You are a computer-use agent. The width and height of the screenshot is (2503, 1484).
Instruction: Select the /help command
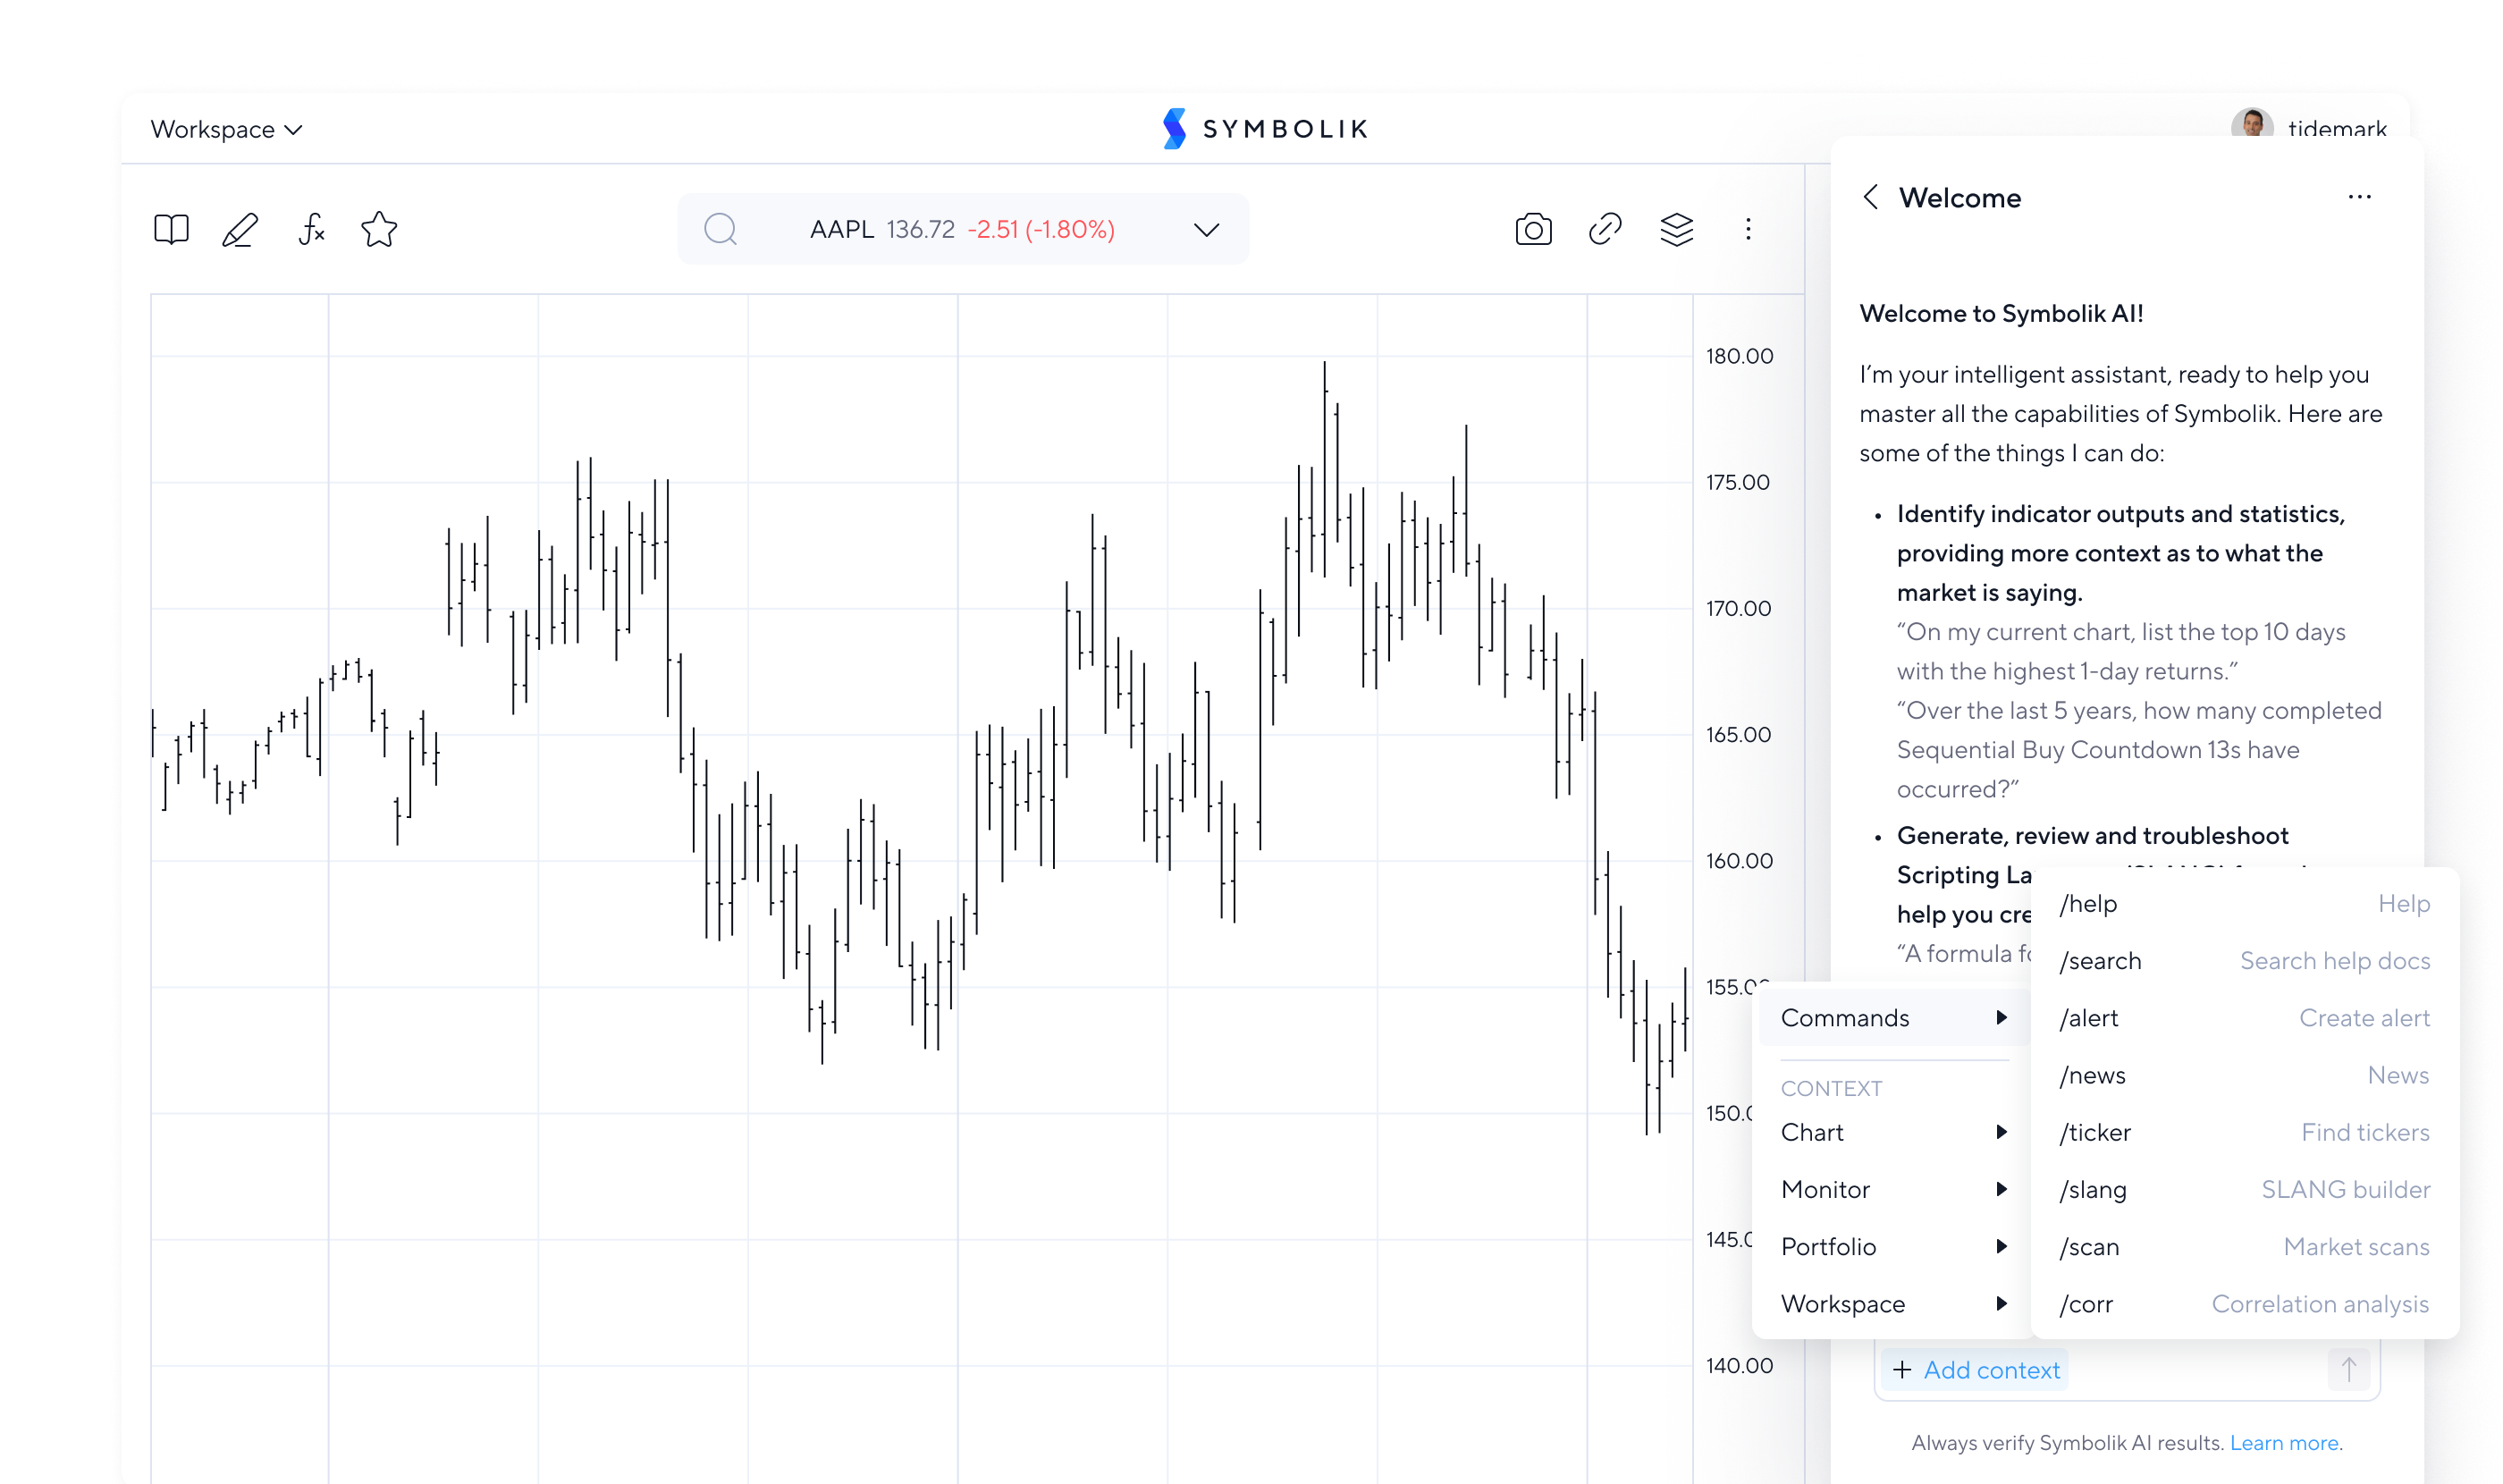point(2244,903)
